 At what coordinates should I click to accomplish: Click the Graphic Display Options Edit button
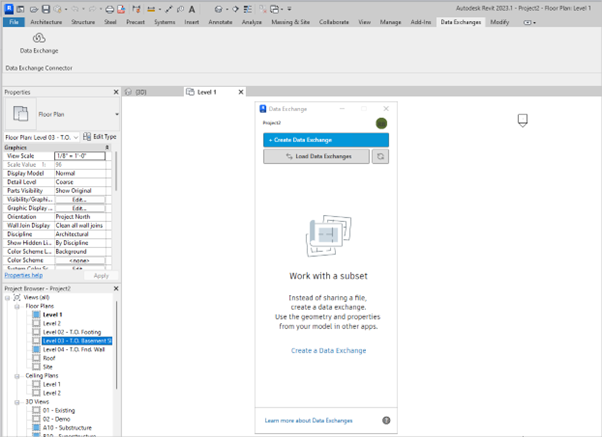[79, 208]
